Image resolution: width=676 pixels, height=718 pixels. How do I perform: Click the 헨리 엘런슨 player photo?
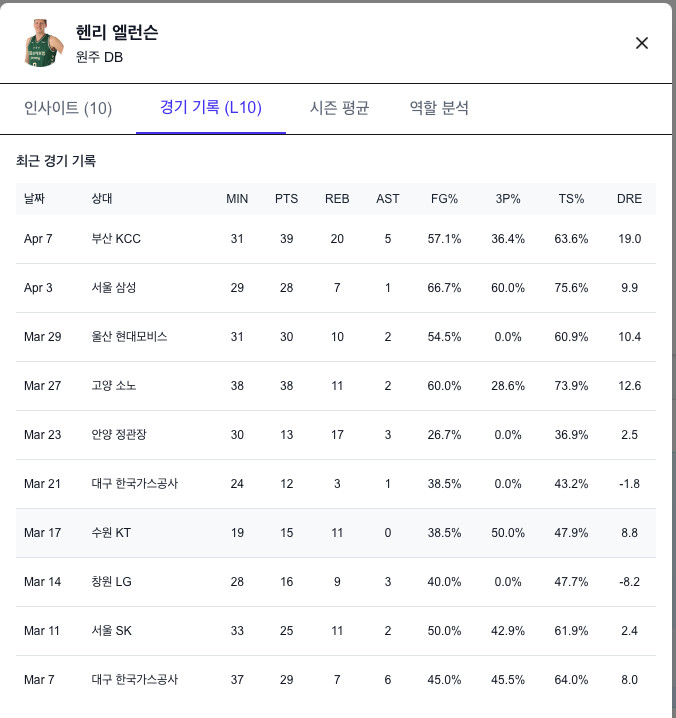point(42,43)
